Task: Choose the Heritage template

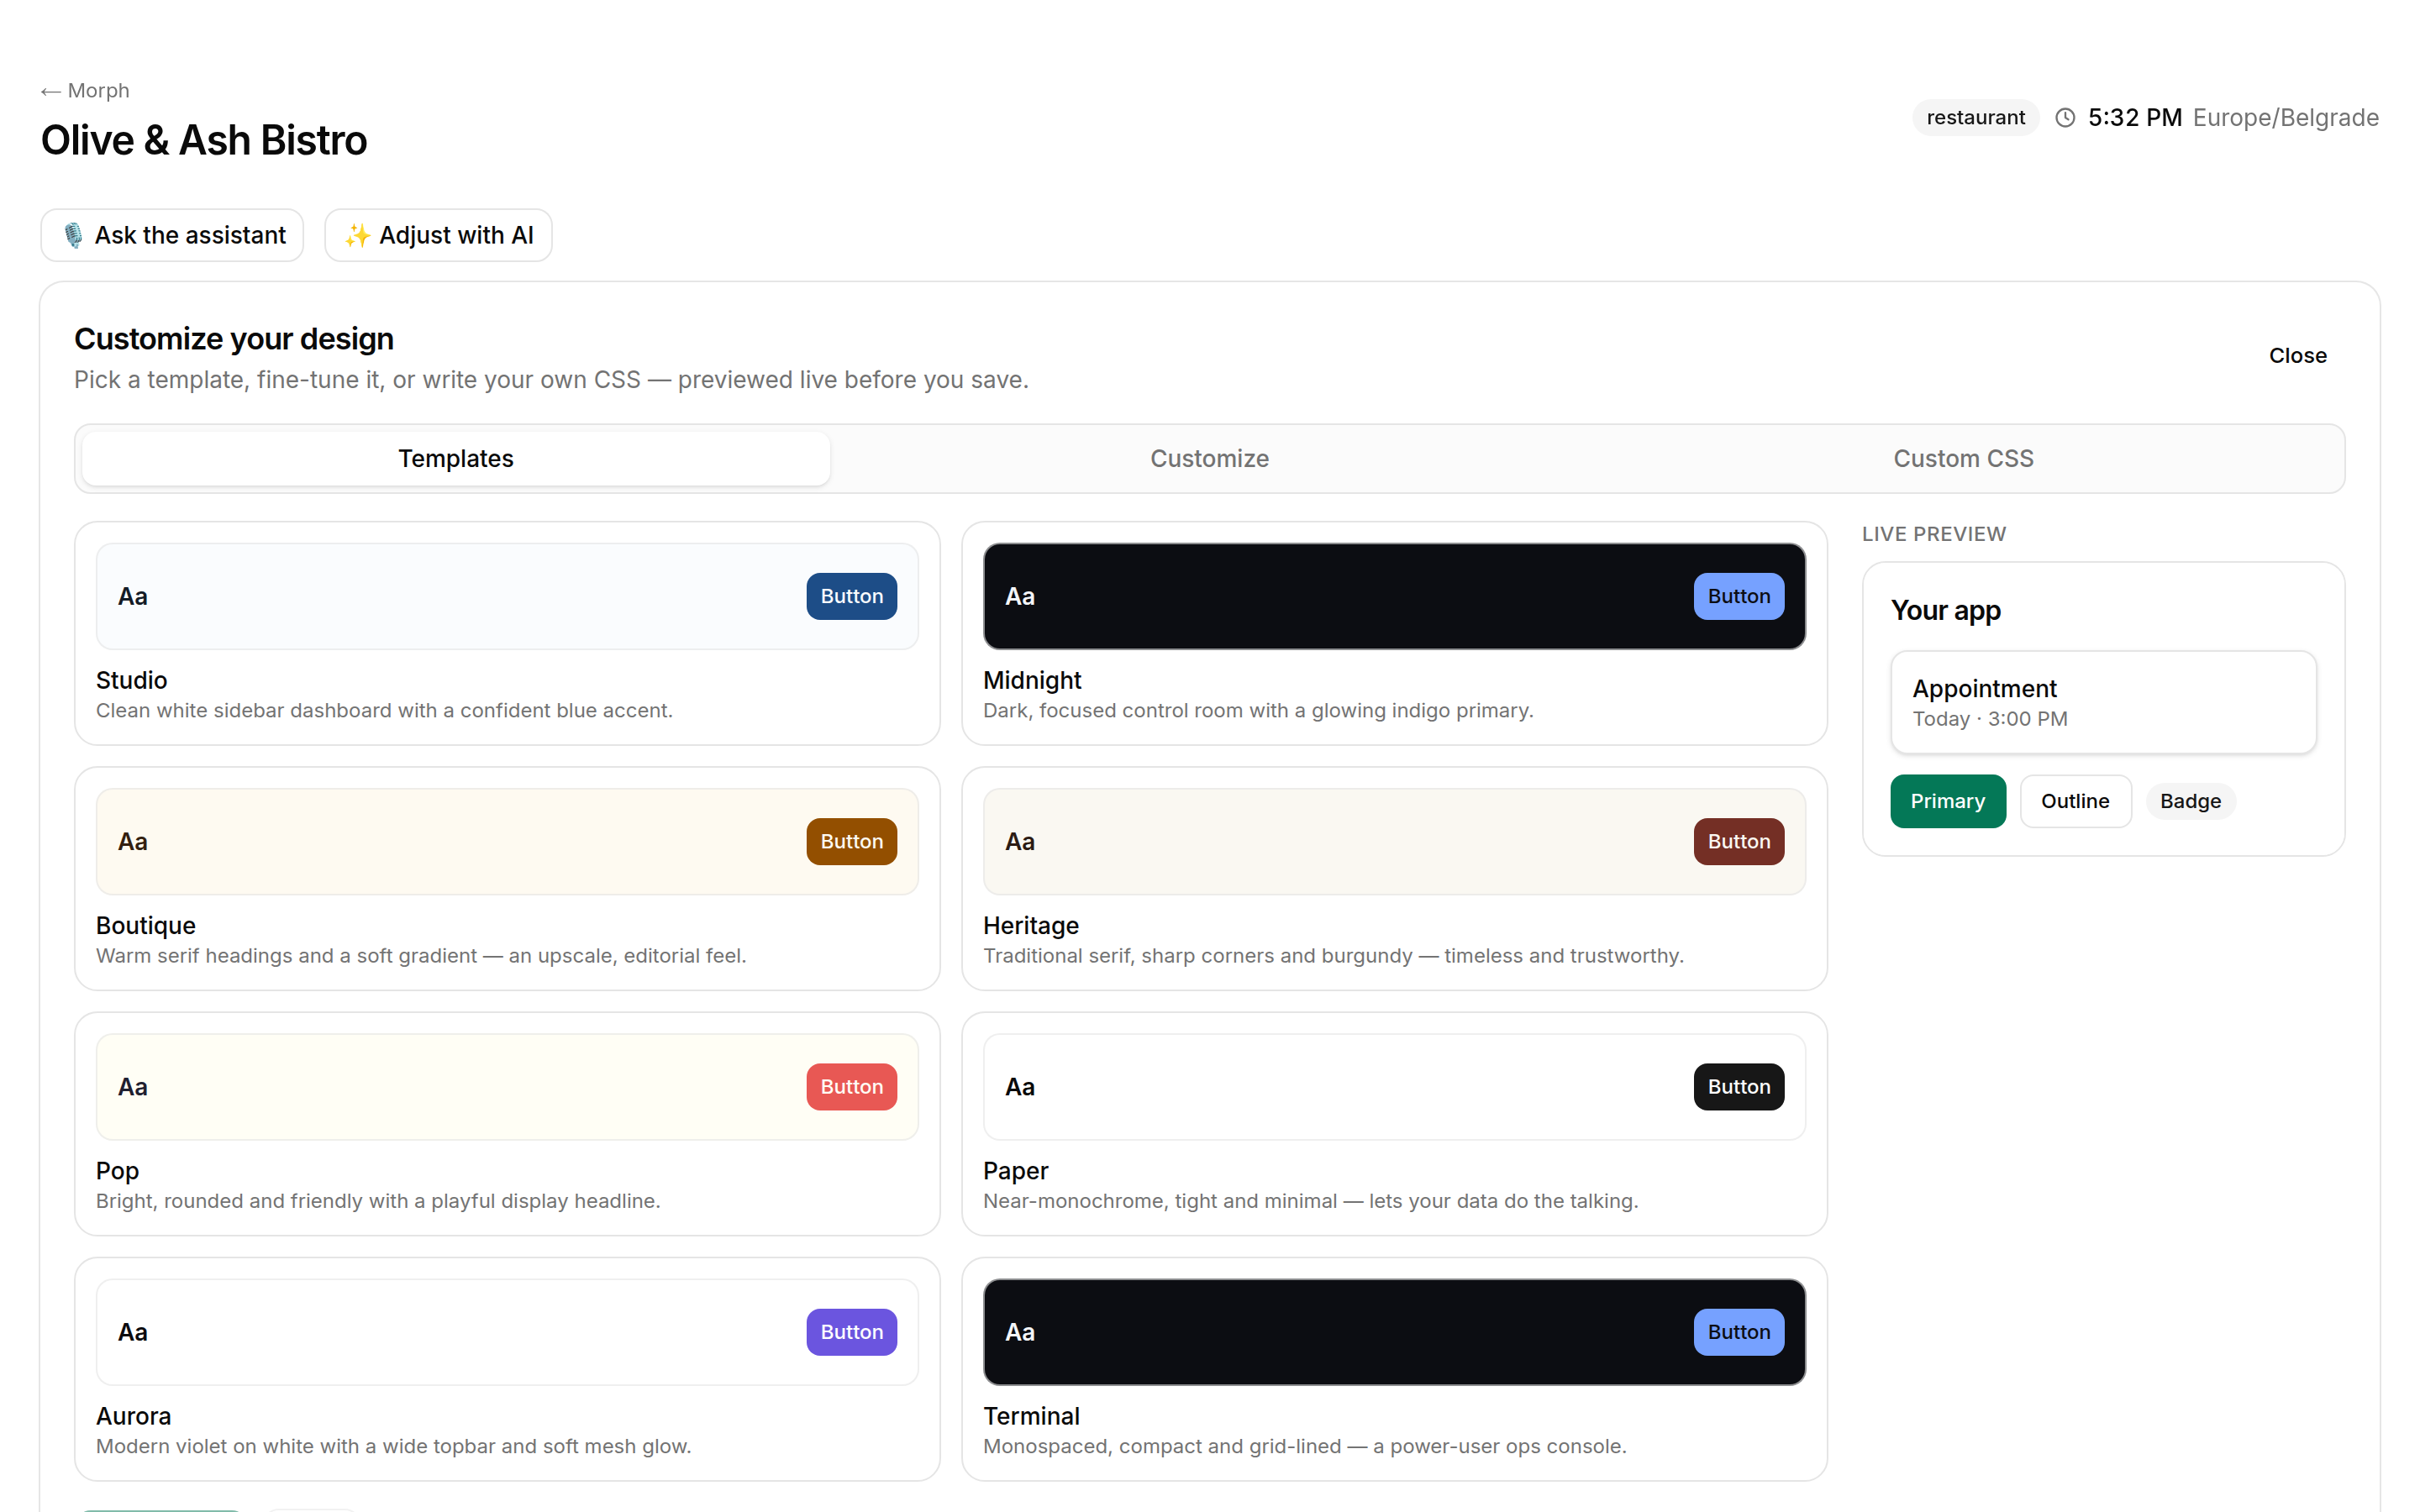Action: 1394,878
